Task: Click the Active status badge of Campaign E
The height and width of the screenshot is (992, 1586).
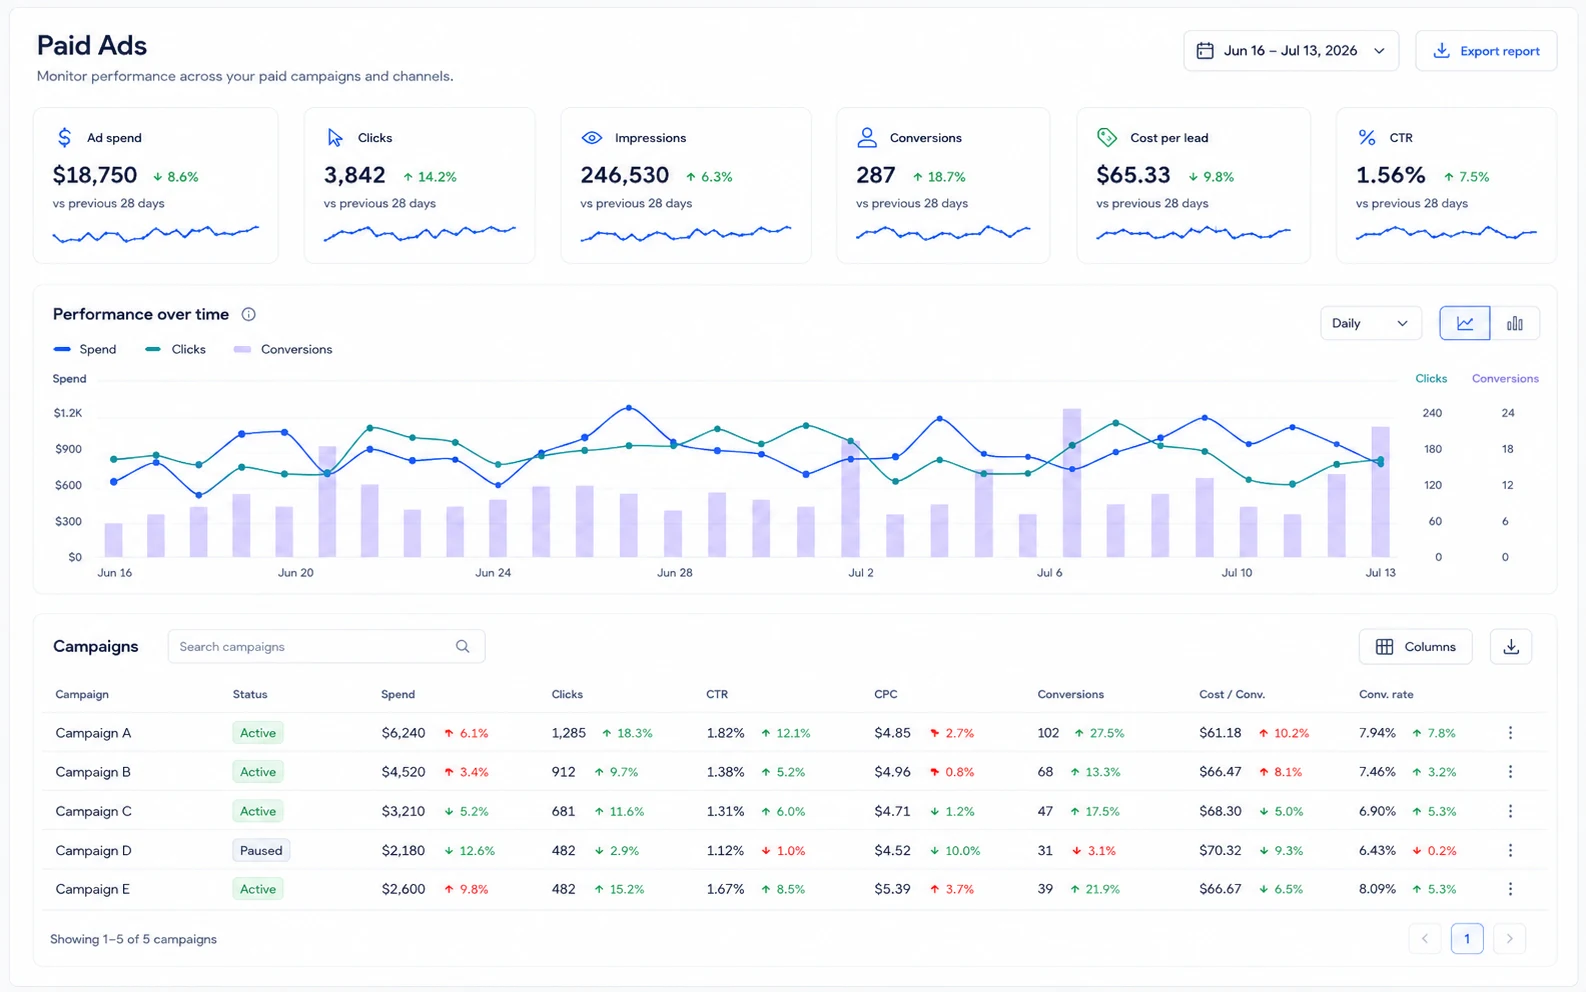Action: pyautogui.click(x=258, y=889)
